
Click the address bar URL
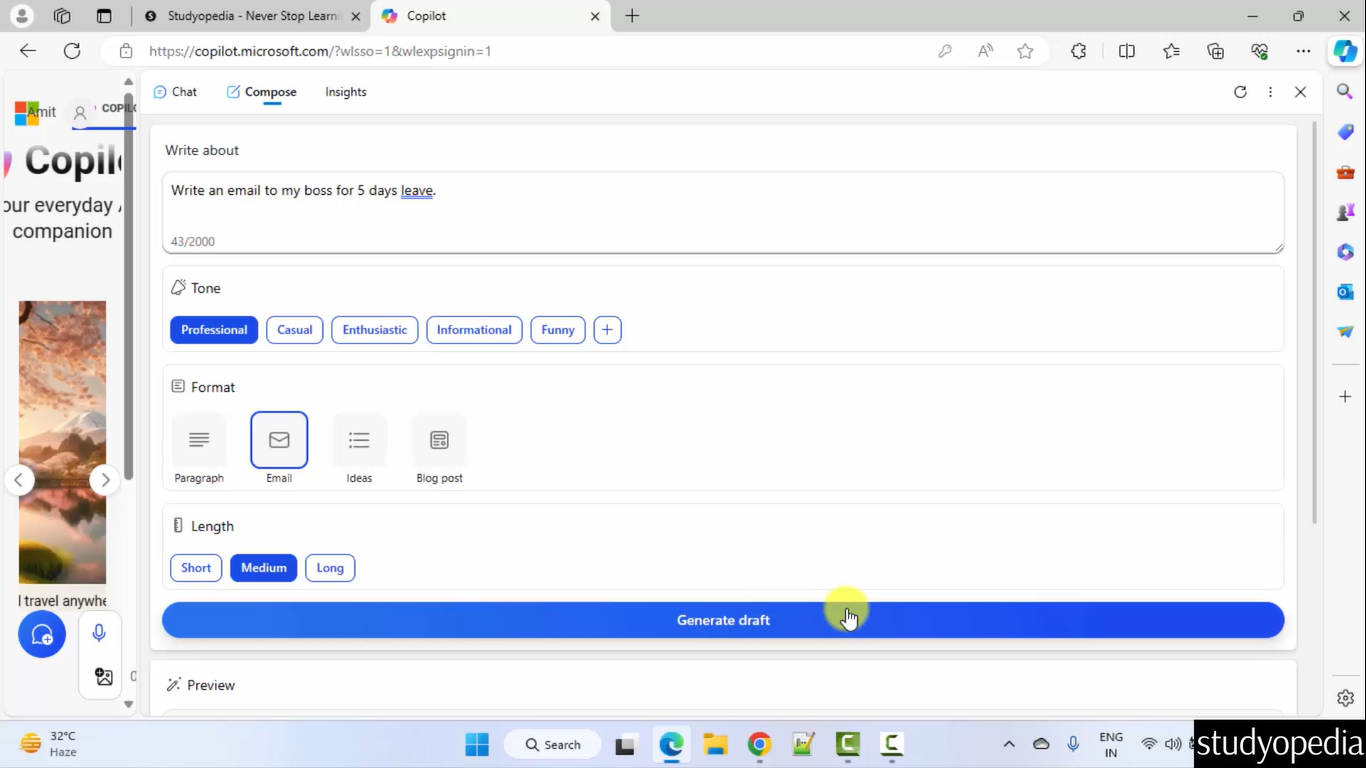click(x=320, y=51)
